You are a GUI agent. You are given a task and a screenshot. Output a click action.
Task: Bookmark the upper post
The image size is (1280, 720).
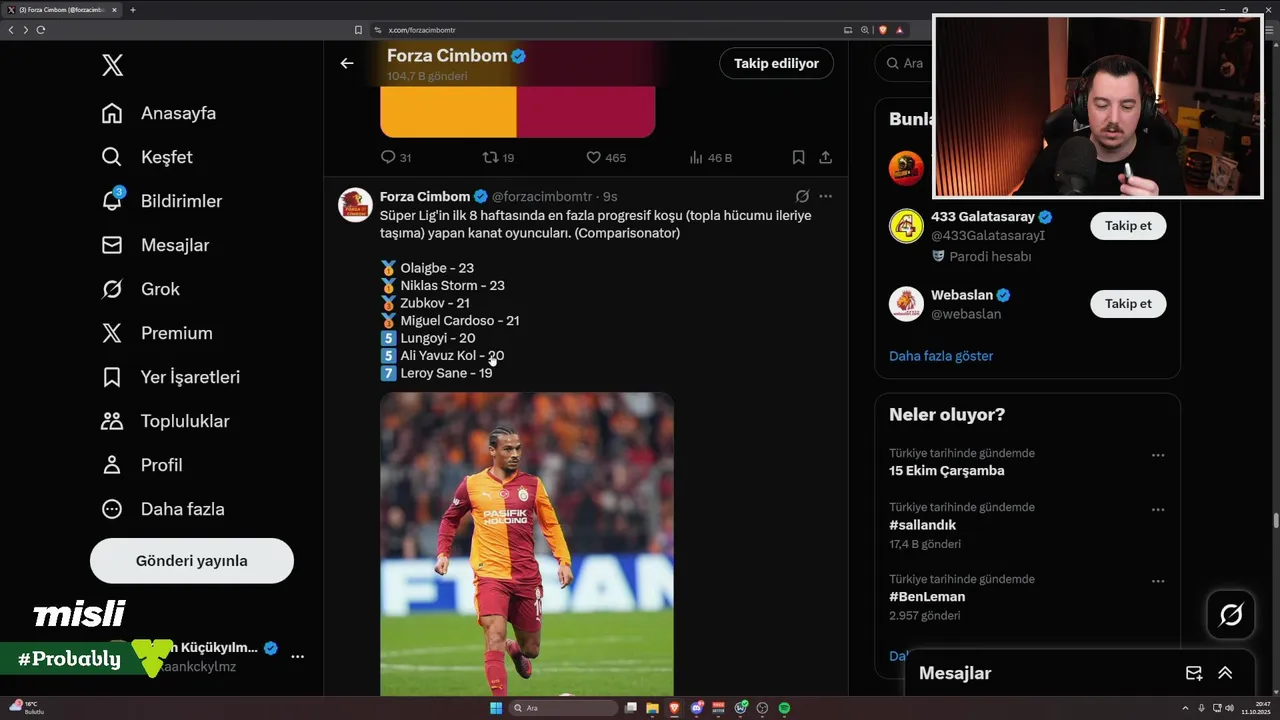pos(798,158)
